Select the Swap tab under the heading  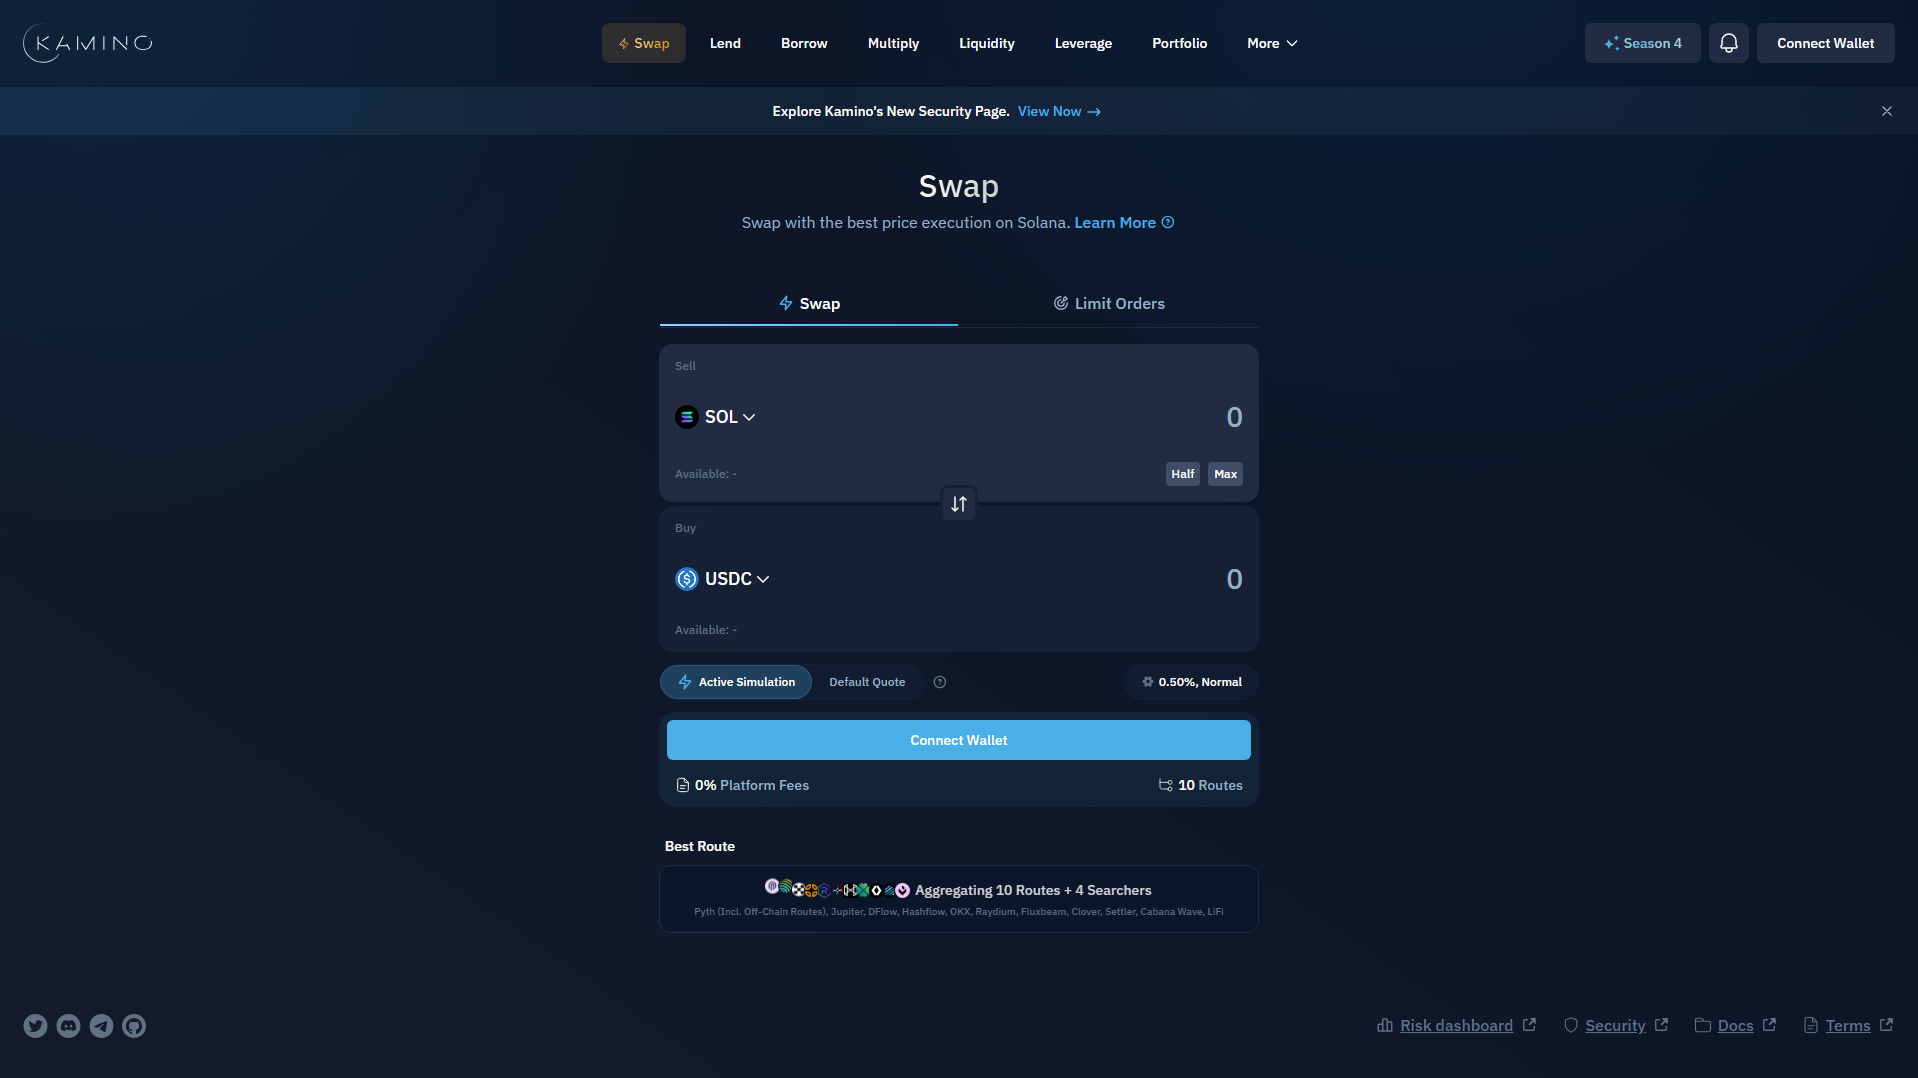click(809, 303)
